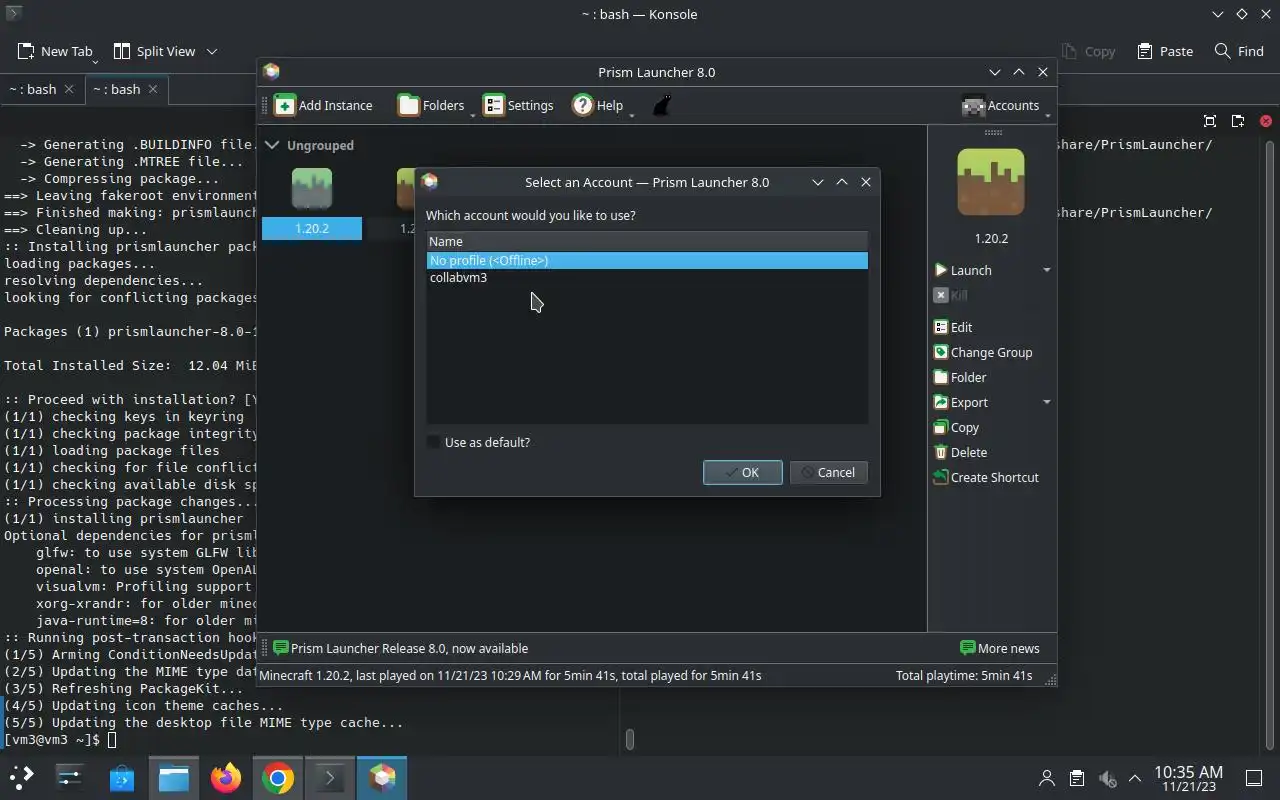This screenshot has height=800, width=1280.
Task: Open the Split View dropdown arrow
Action: point(212,51)
